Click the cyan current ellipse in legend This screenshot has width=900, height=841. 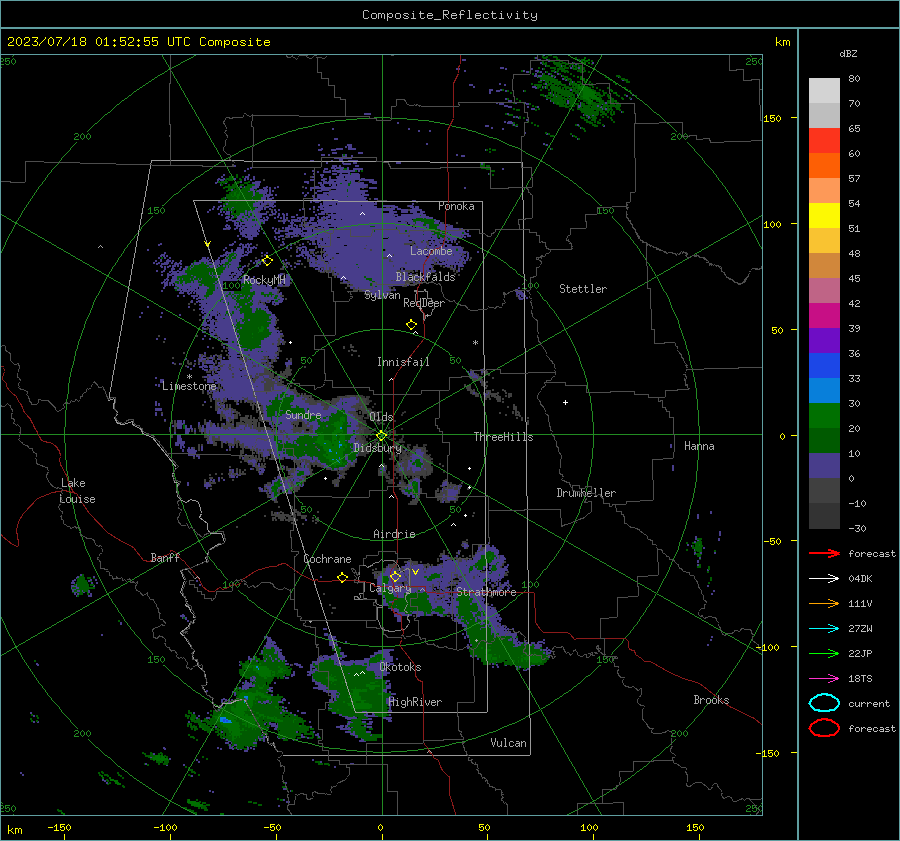click(x=824, y=703)
